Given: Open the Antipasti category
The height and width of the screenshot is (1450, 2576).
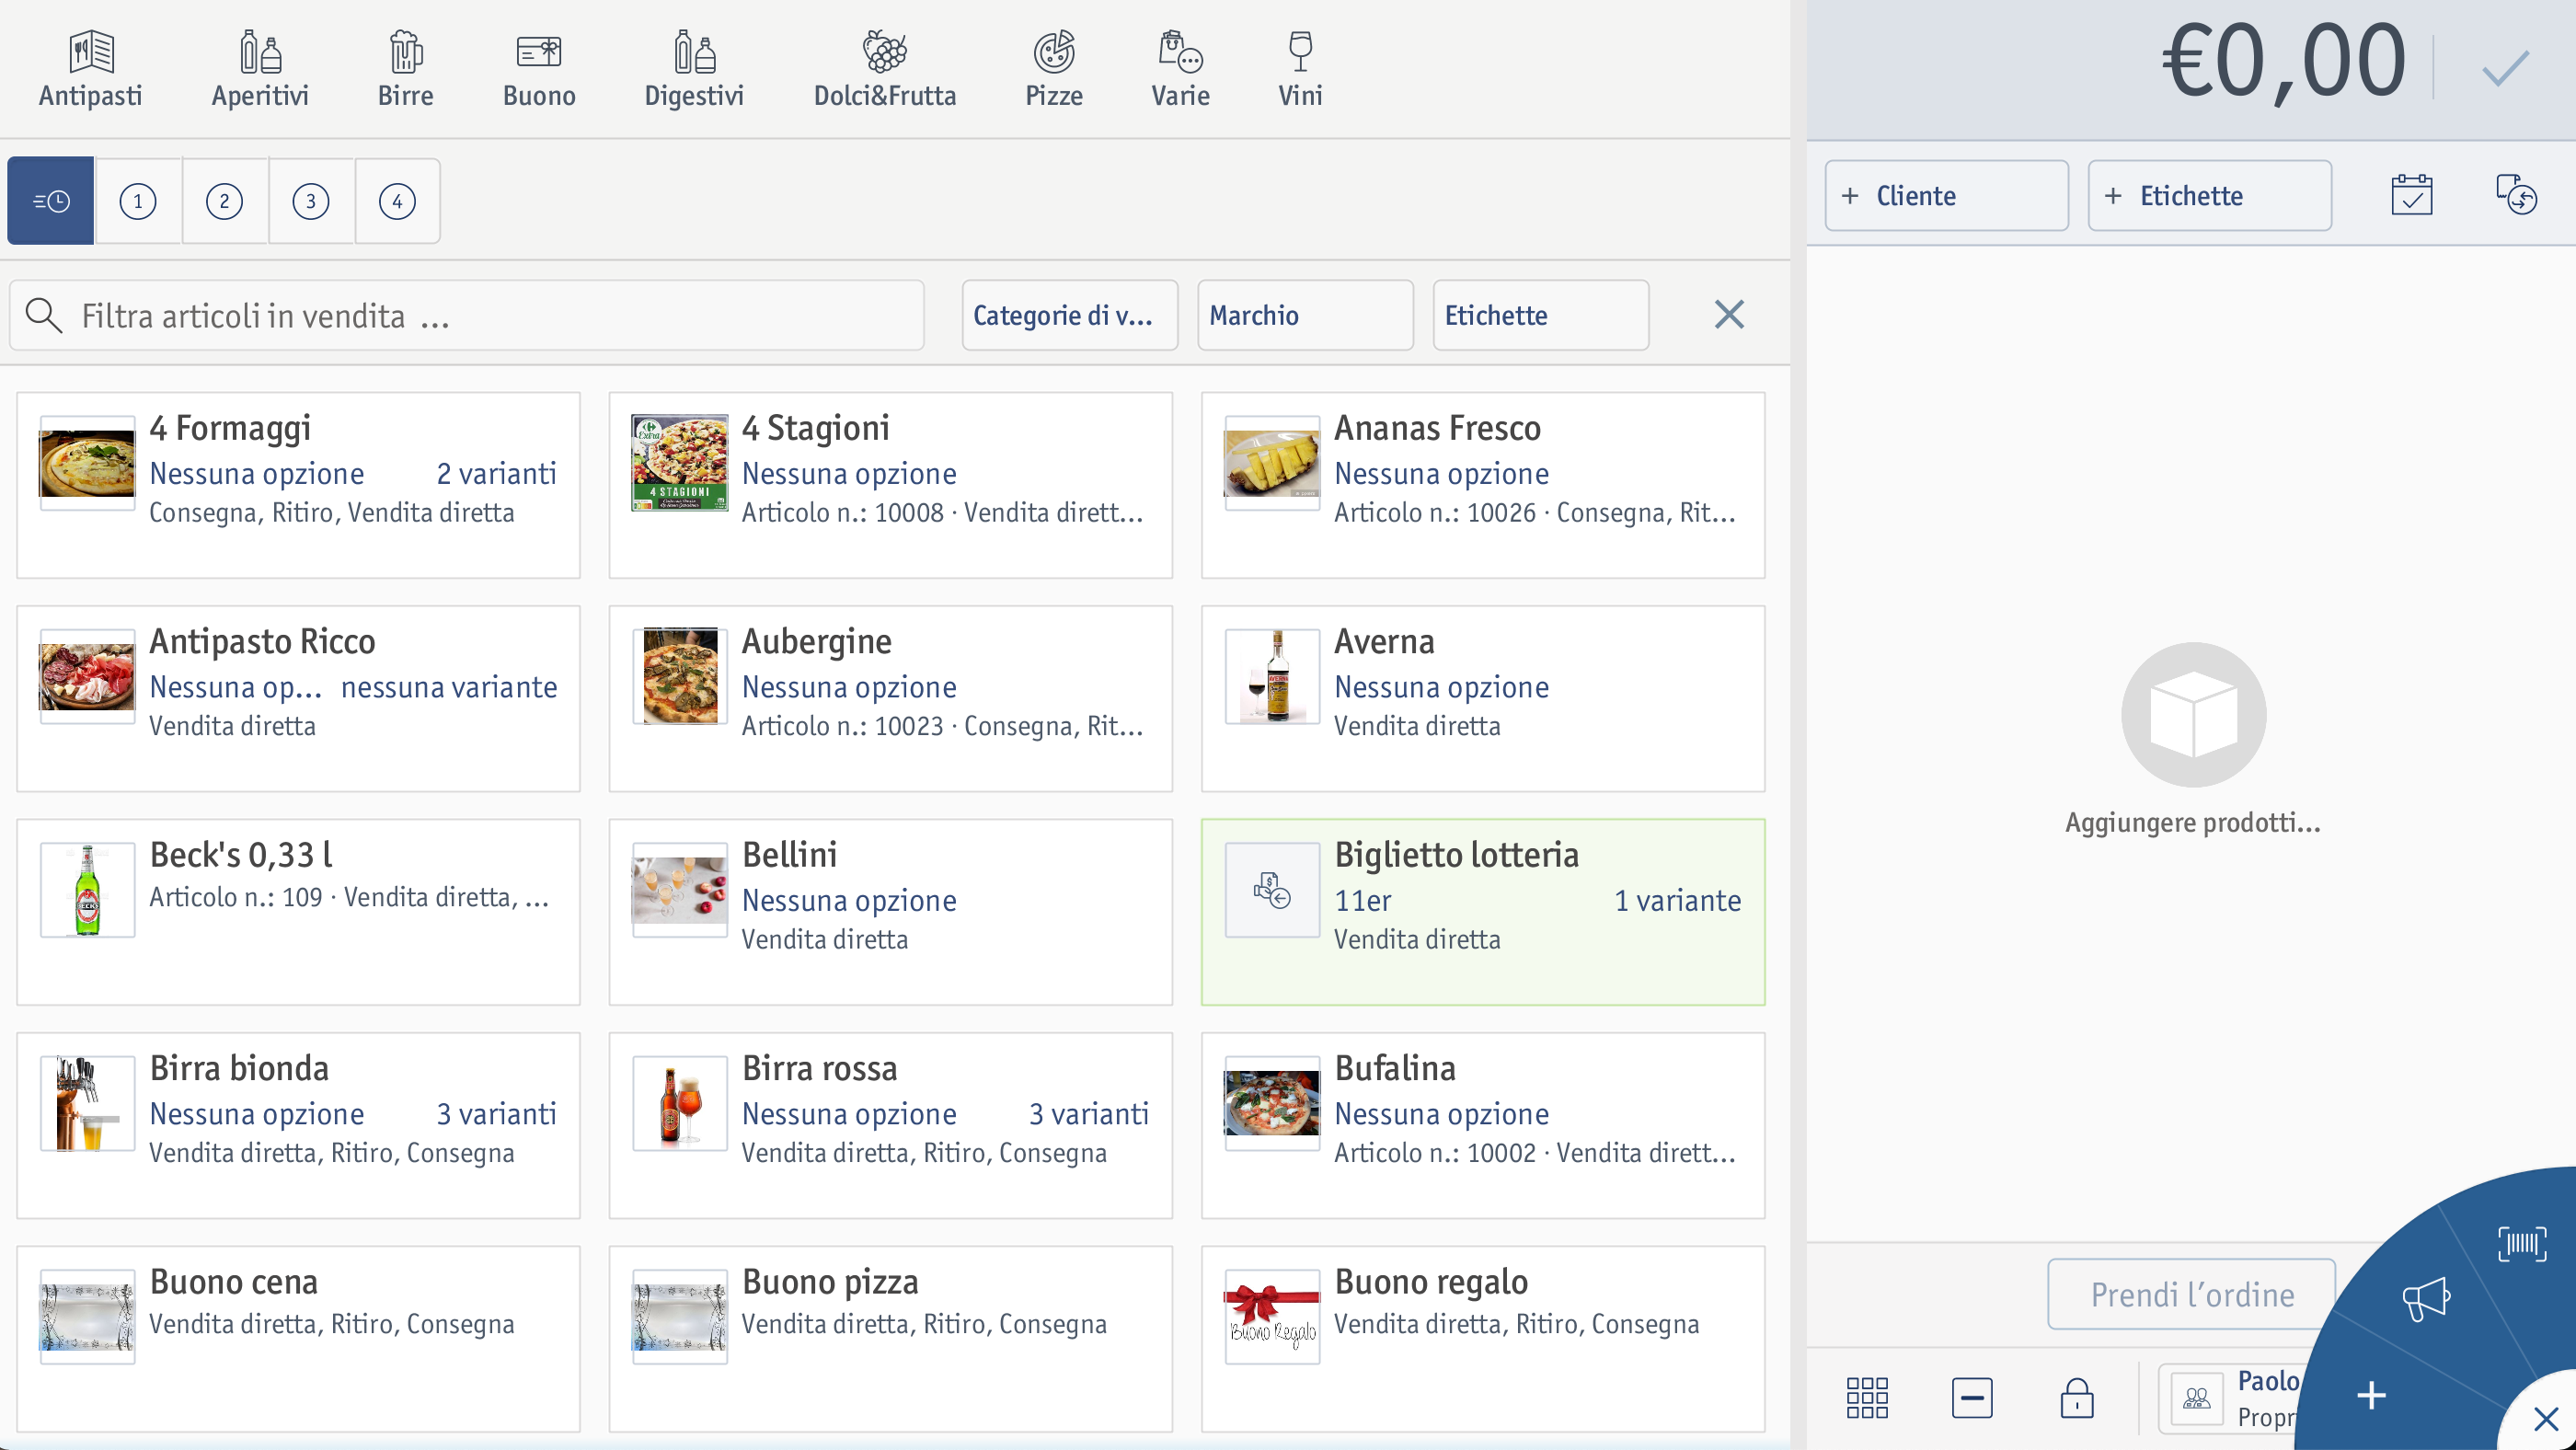Looking at the screenshot, I should coord(90,69).
